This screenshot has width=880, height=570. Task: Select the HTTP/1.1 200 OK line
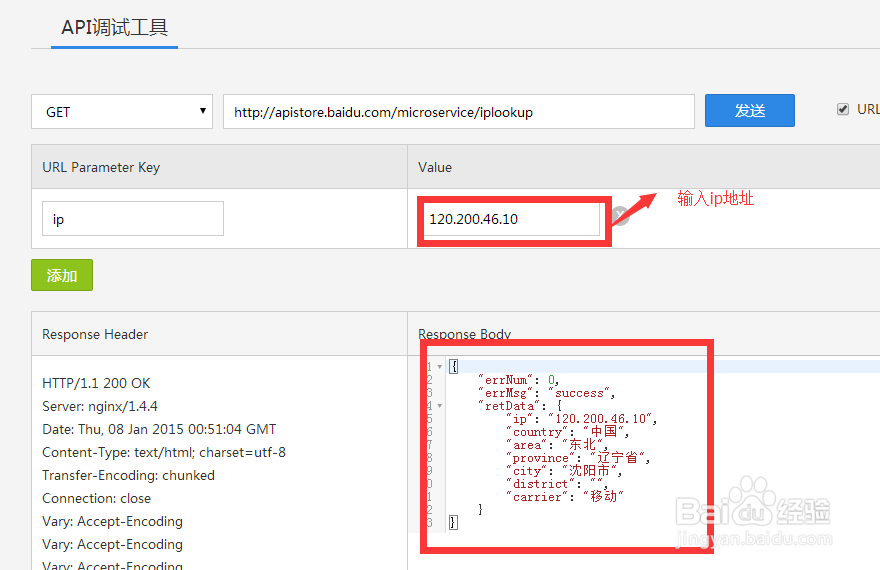point(96,383)
